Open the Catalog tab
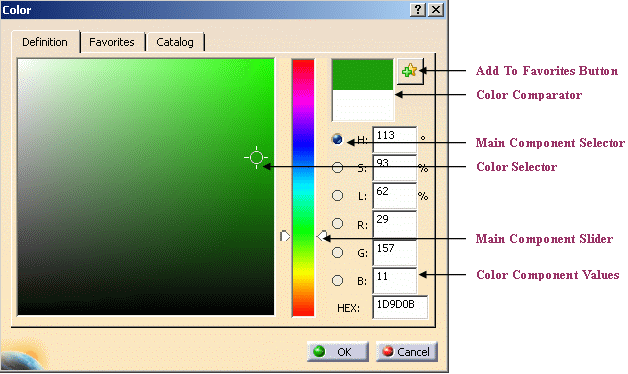Screen dimensions: 628x374 click(x=175, y=42)
